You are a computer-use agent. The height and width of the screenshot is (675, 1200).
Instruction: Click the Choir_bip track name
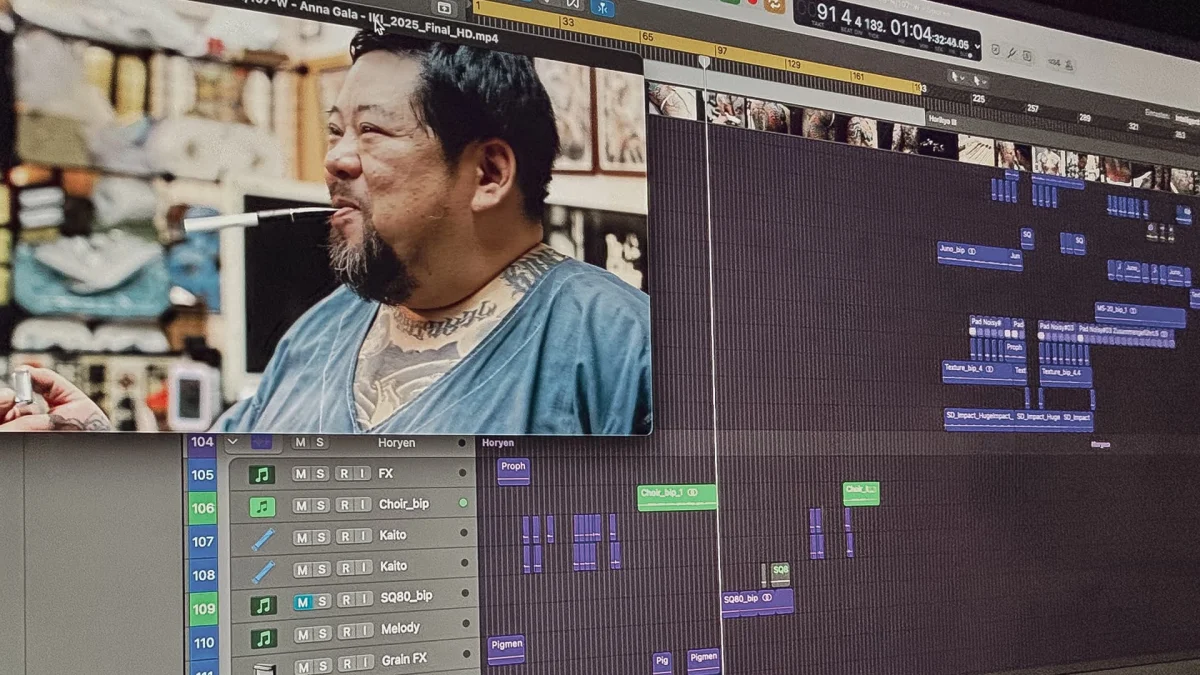[x=404, y=505]
